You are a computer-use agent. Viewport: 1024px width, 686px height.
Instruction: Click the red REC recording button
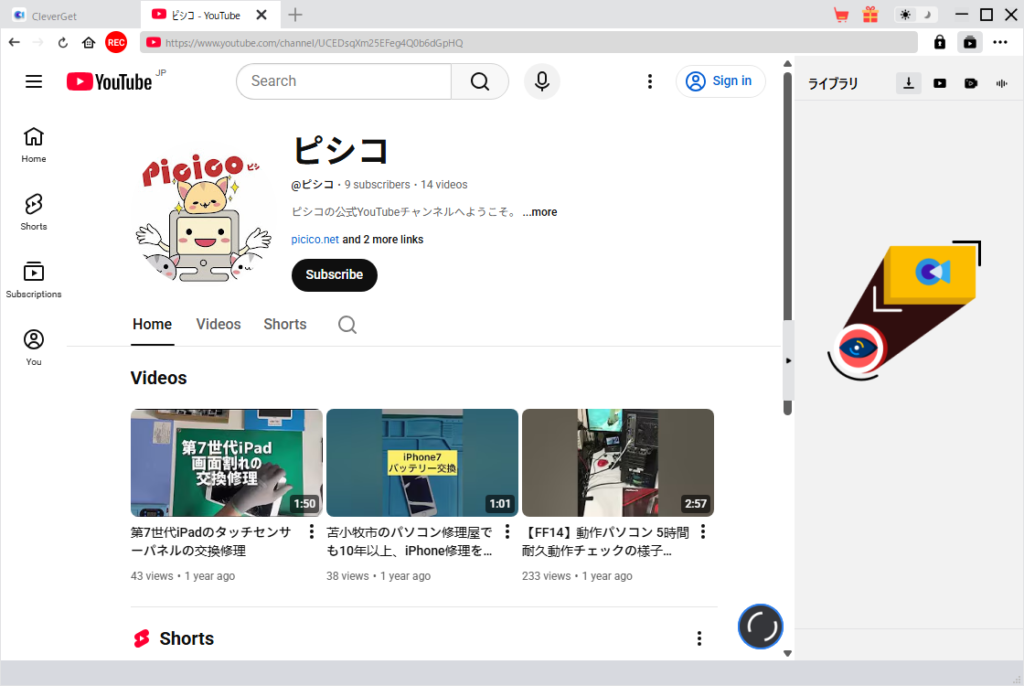(116, 42)
